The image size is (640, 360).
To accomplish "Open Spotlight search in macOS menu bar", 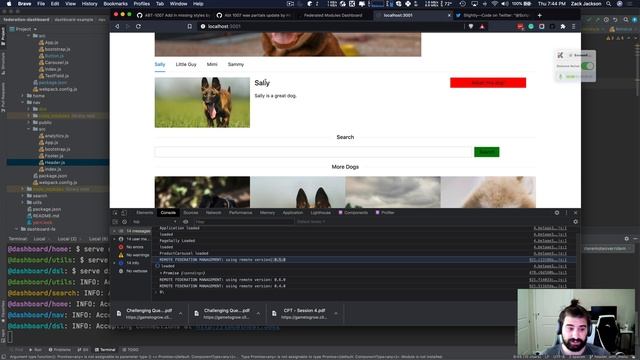I will pyautogui.click(x=609, y=4).
